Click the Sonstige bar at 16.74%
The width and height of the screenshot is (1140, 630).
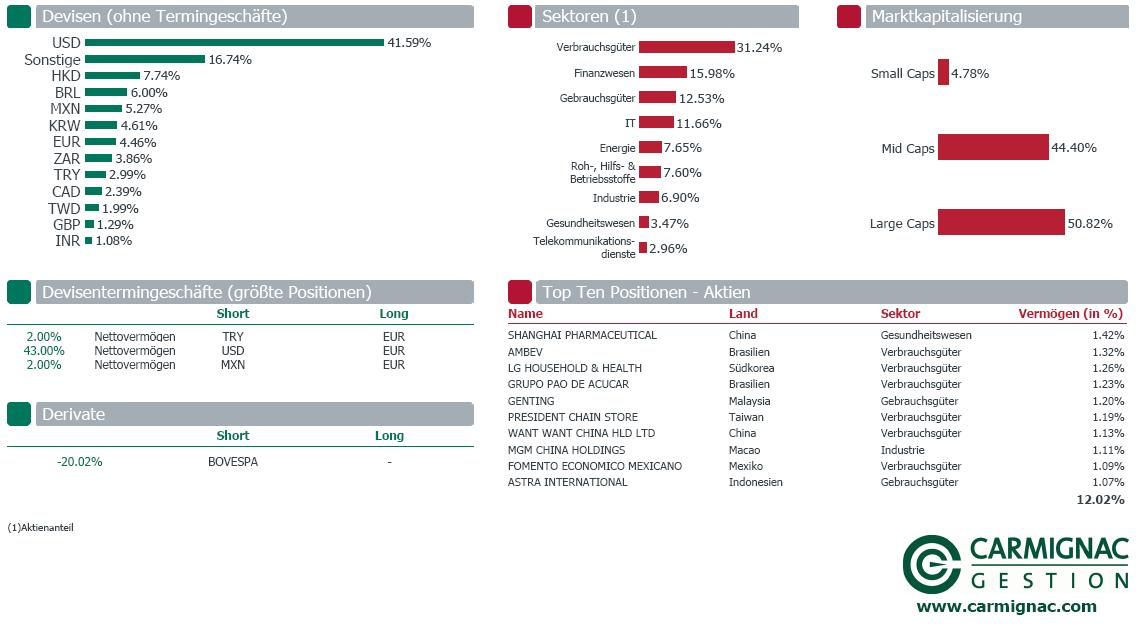(145, 60)
